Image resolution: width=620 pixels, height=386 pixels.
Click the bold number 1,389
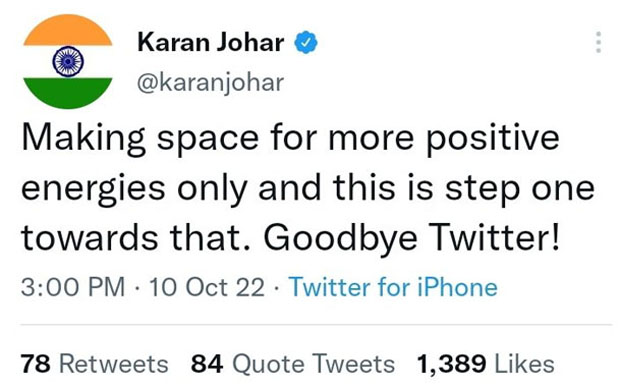click(x=452, y=364)
